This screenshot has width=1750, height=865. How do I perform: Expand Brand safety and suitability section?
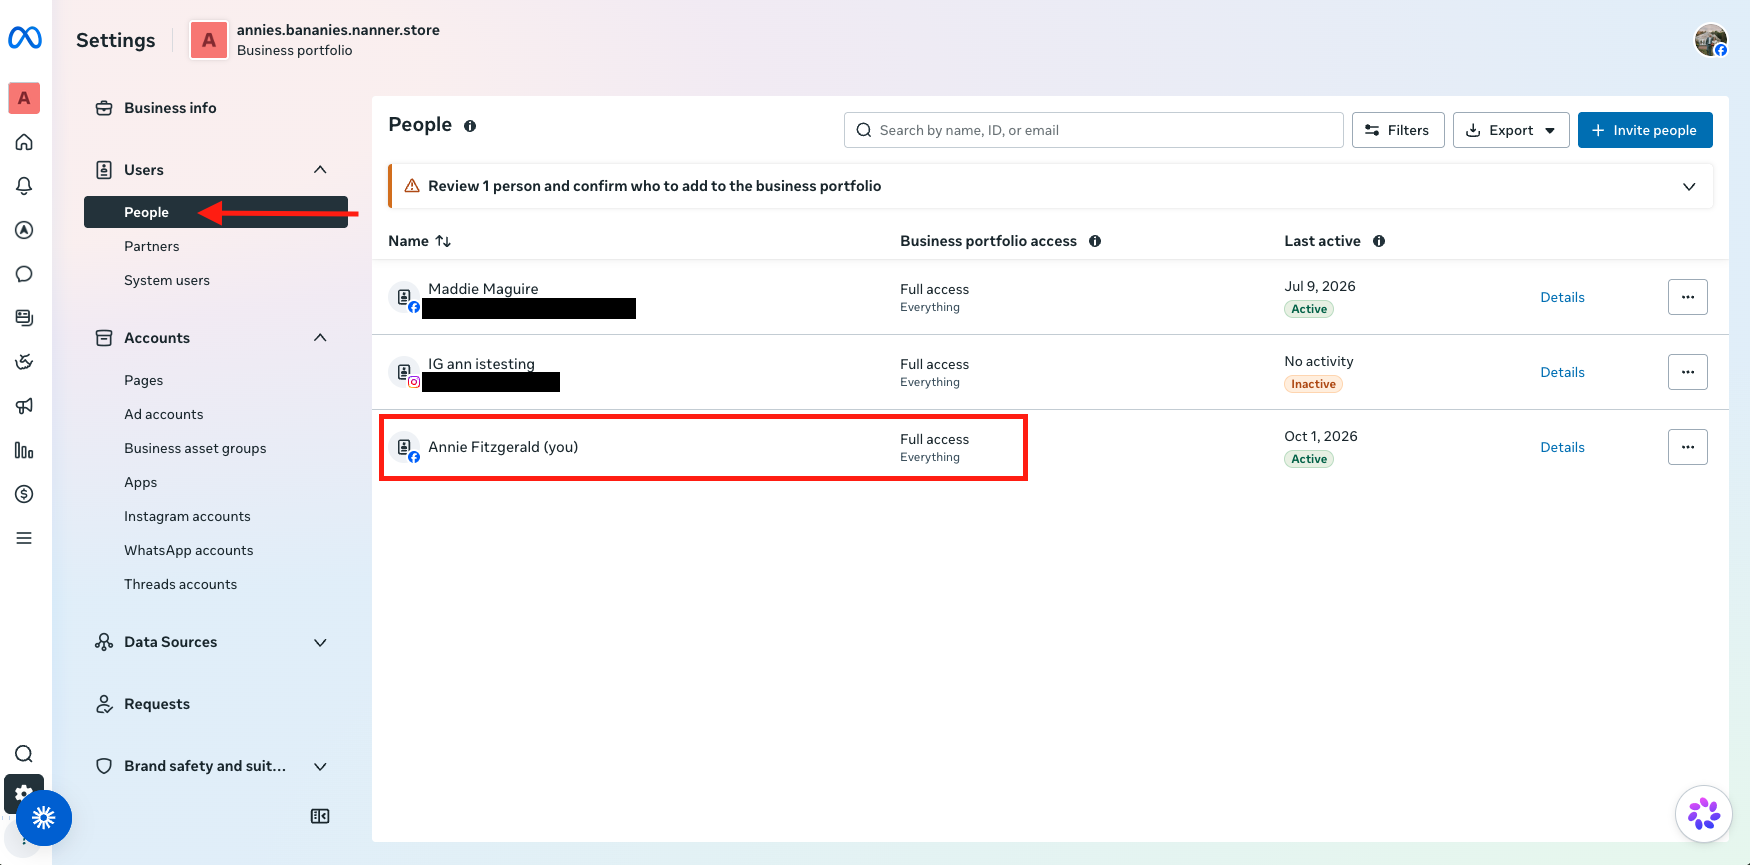click(320, 766)
